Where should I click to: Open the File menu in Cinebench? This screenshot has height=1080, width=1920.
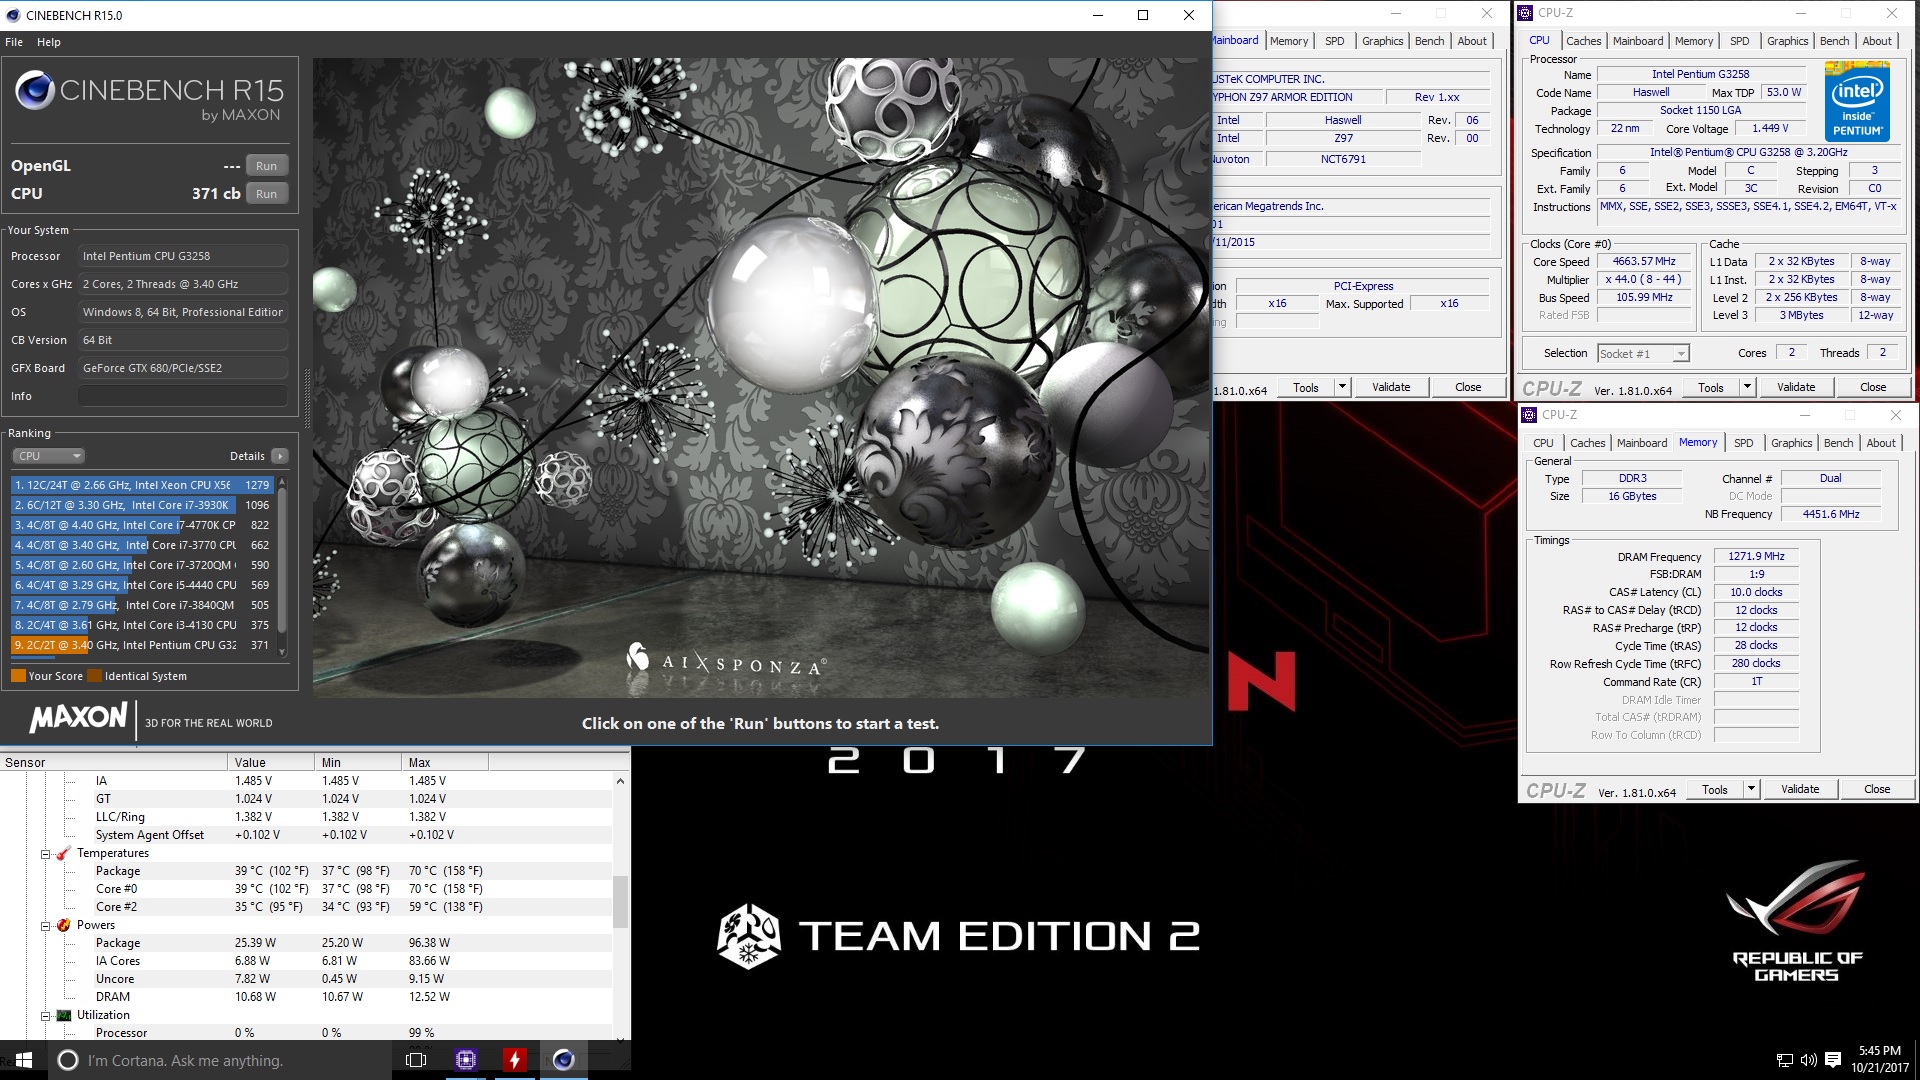tap(14, 42)
